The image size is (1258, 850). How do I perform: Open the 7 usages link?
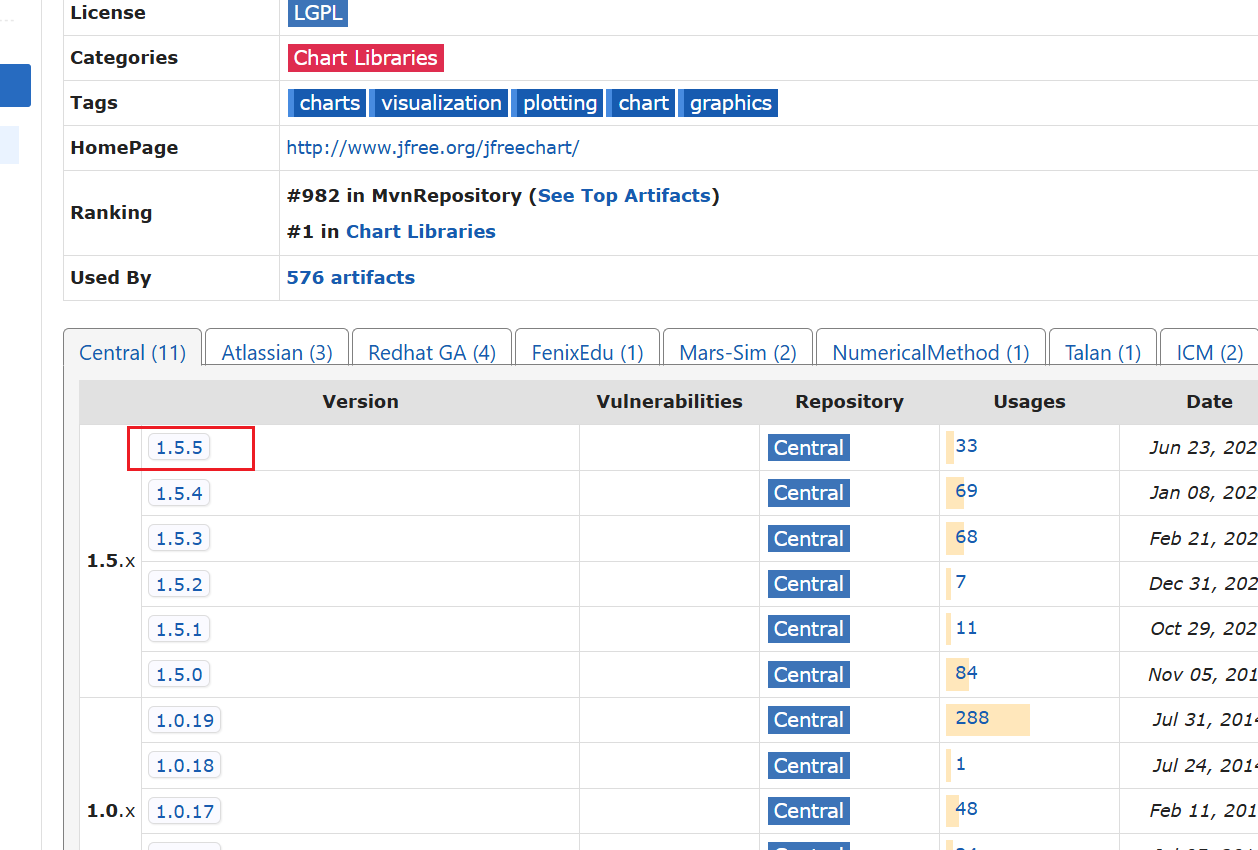[961, 582]
